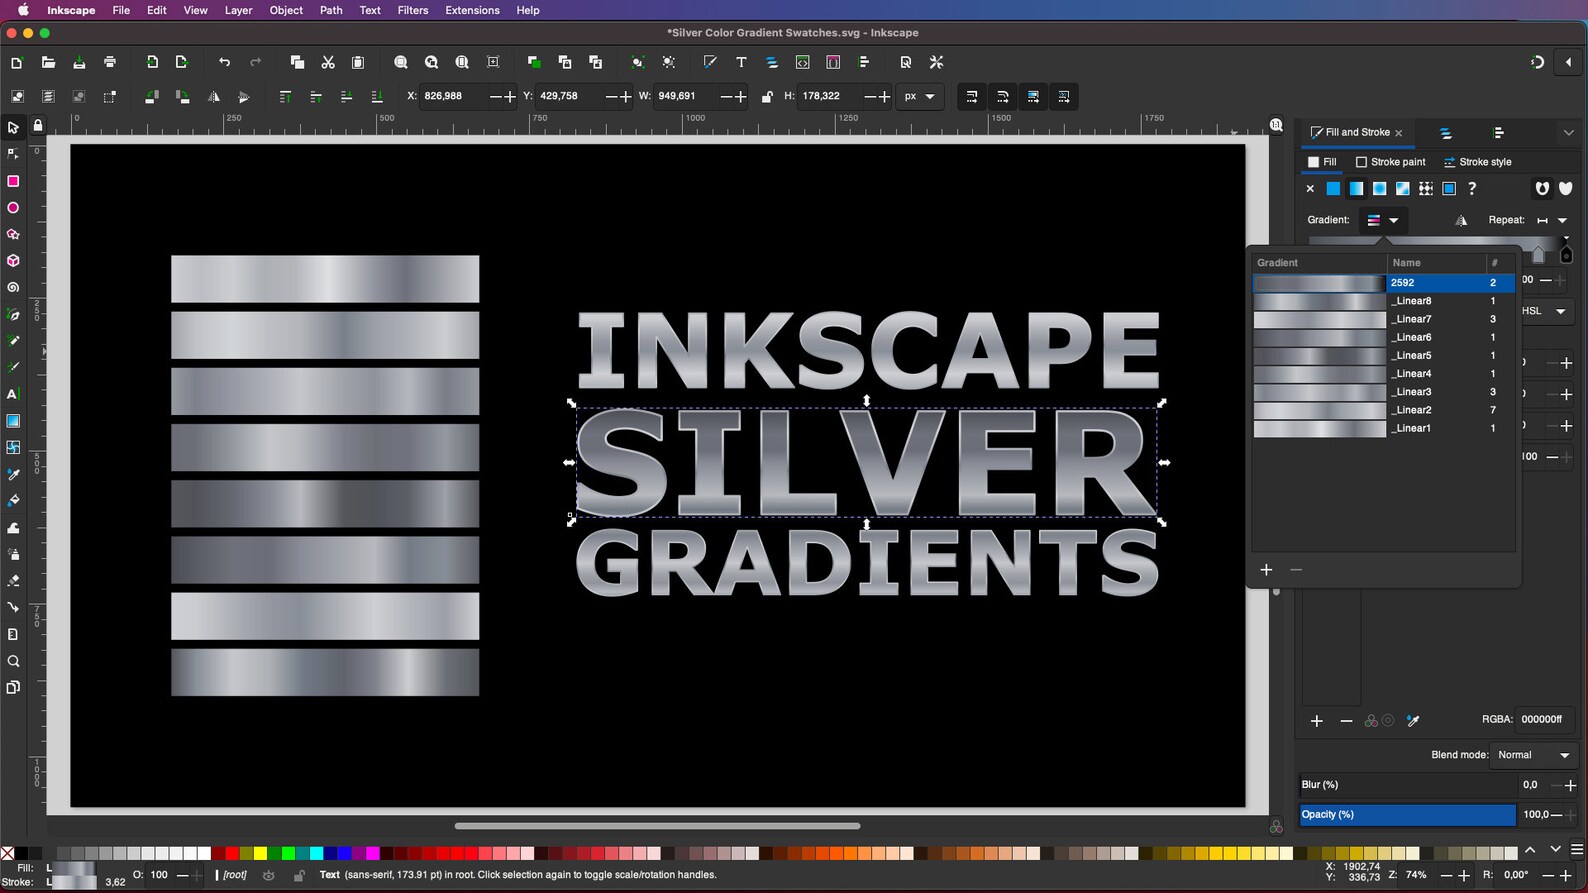The image size is (1588, 893).
Task: Expand the Blend mode Normal dropdown
Action: point(1535,755)
